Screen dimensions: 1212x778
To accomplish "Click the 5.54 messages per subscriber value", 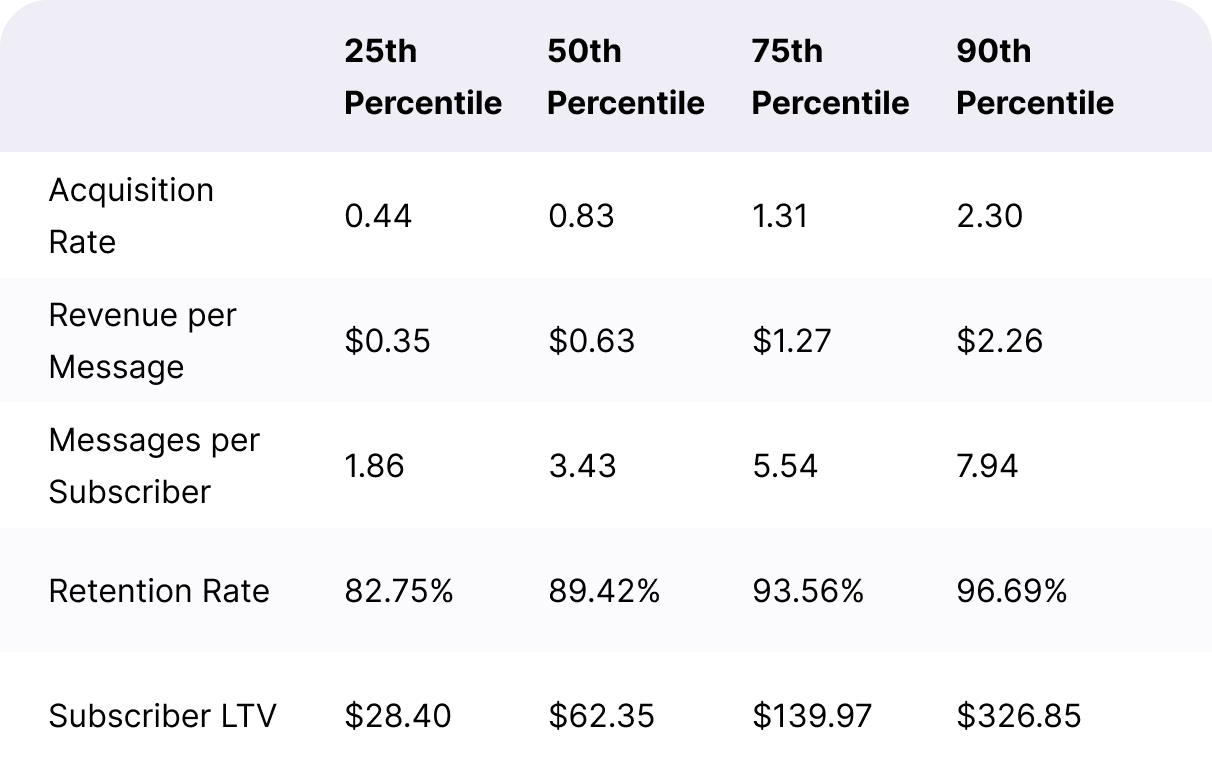I will 785,466.
